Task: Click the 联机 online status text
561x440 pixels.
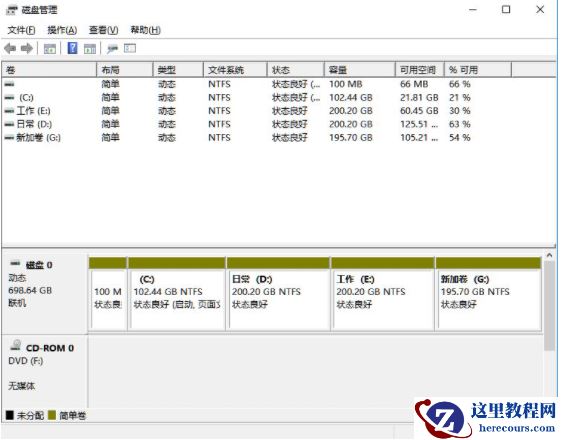Action: pos(17,303)
